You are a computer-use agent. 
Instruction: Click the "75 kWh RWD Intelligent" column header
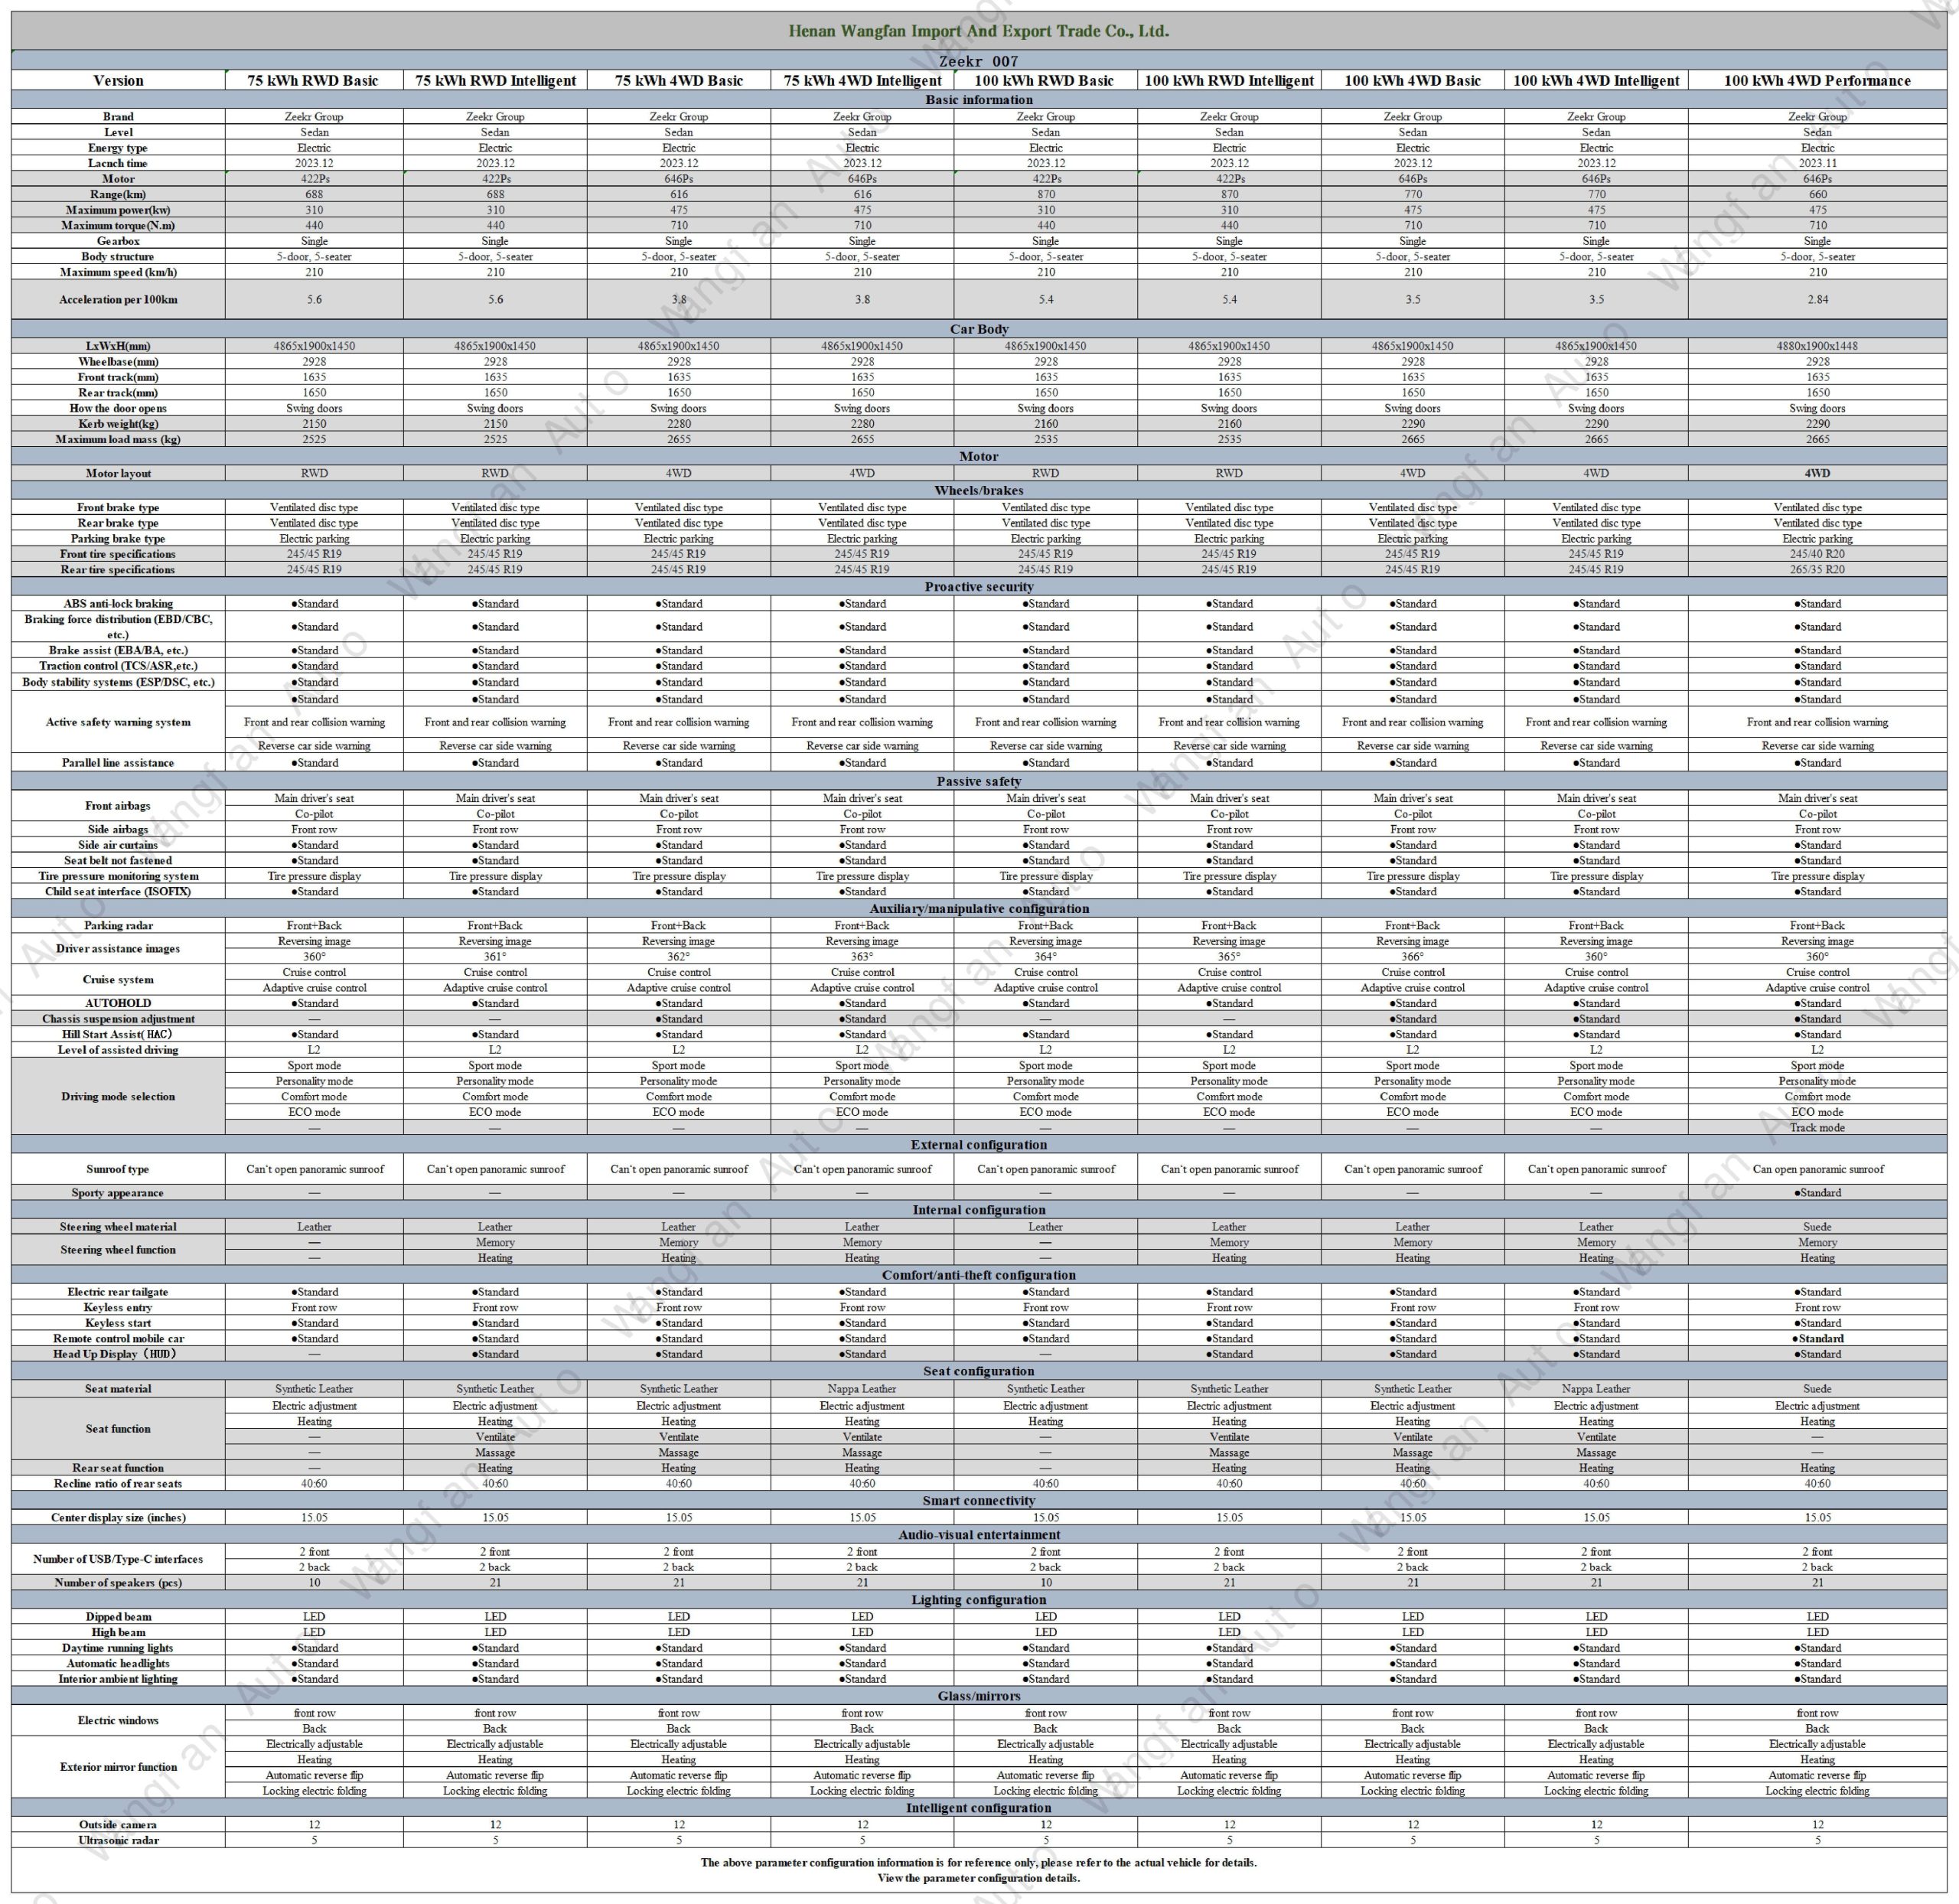pyautogui.click(x=495, y=81)
